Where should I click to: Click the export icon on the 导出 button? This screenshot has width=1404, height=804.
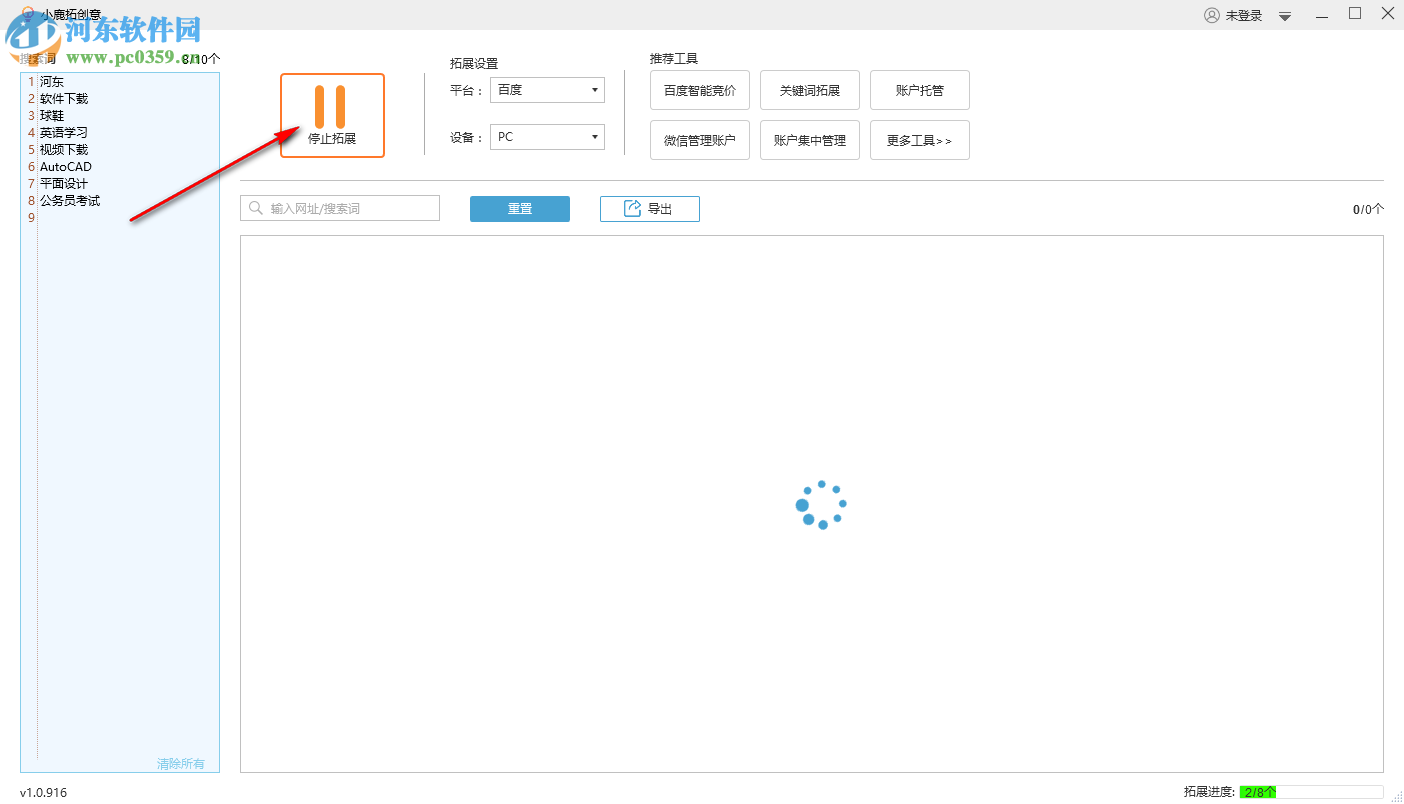632,209
